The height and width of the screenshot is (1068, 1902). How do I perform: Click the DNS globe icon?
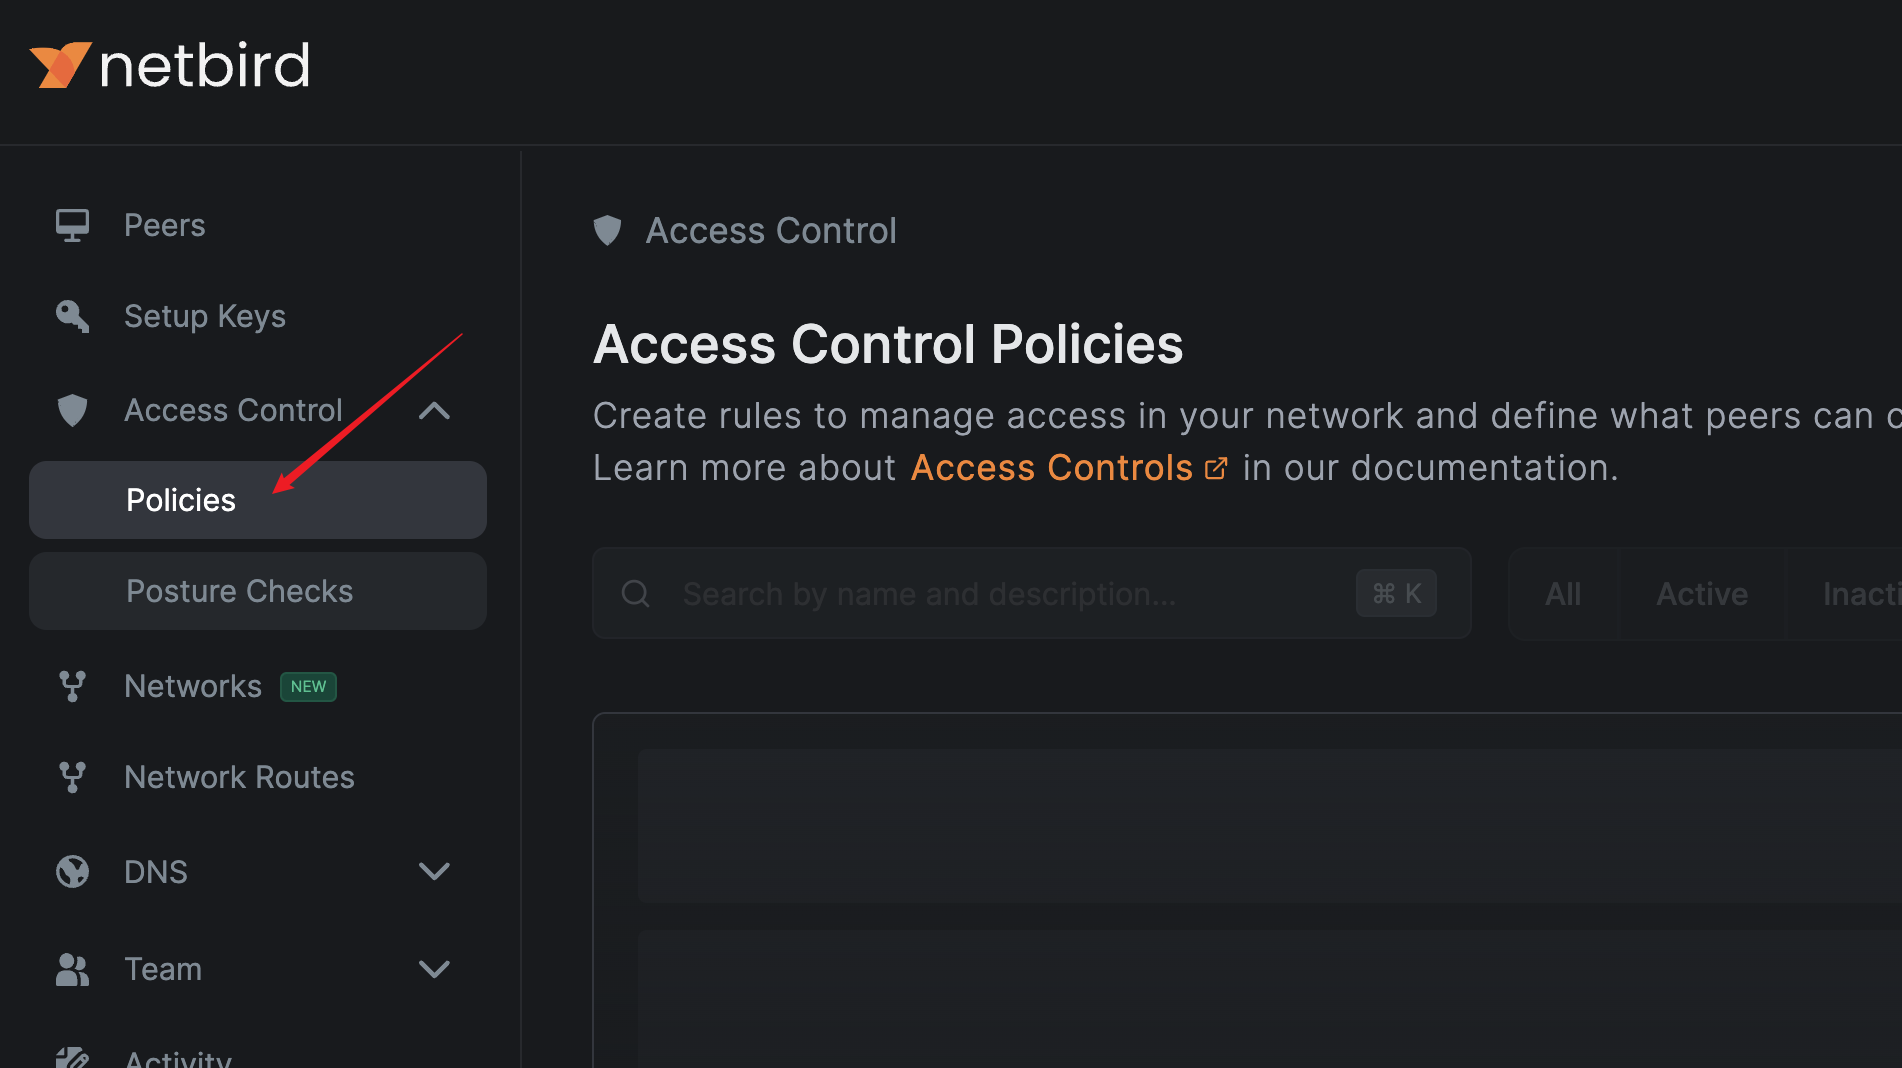(x=72, y=872)
